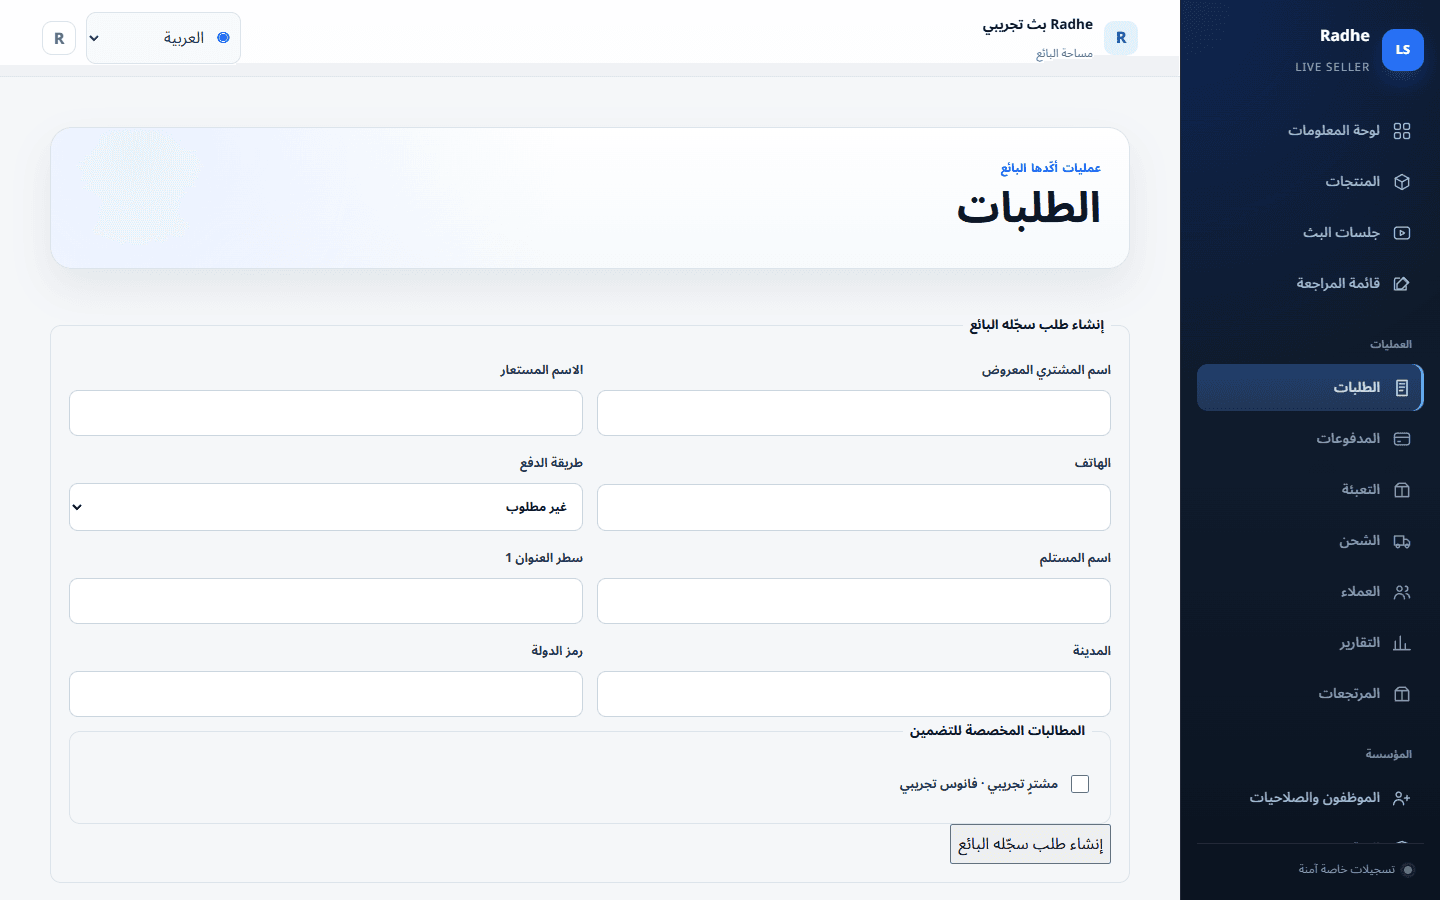Viewport: 1440px width, 900px height.
Task: Focus the الاسم المستعار input field
Action: (326, 413)
